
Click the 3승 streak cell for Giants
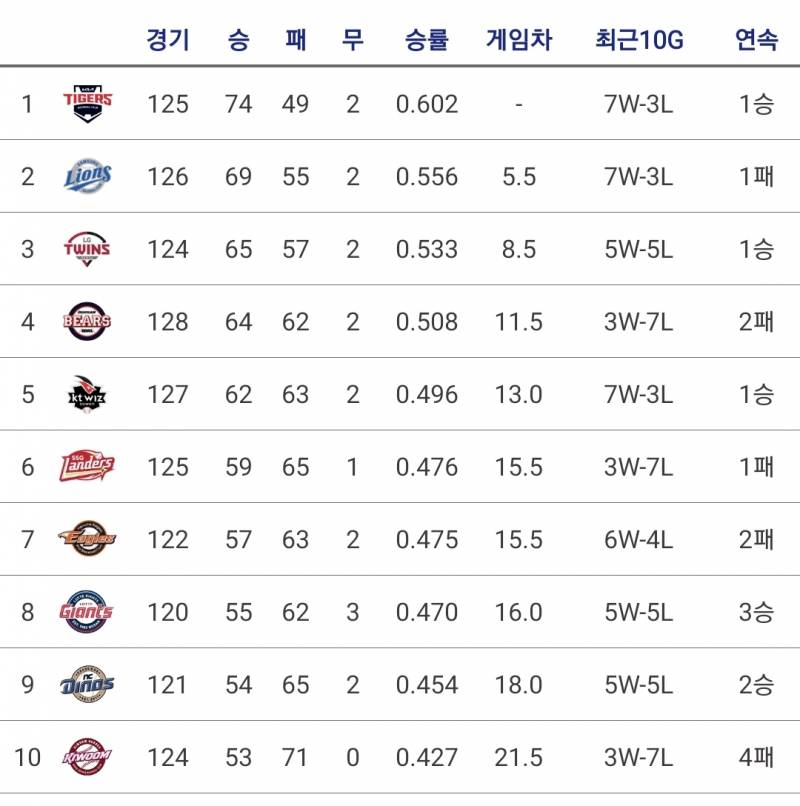(756, 612)
